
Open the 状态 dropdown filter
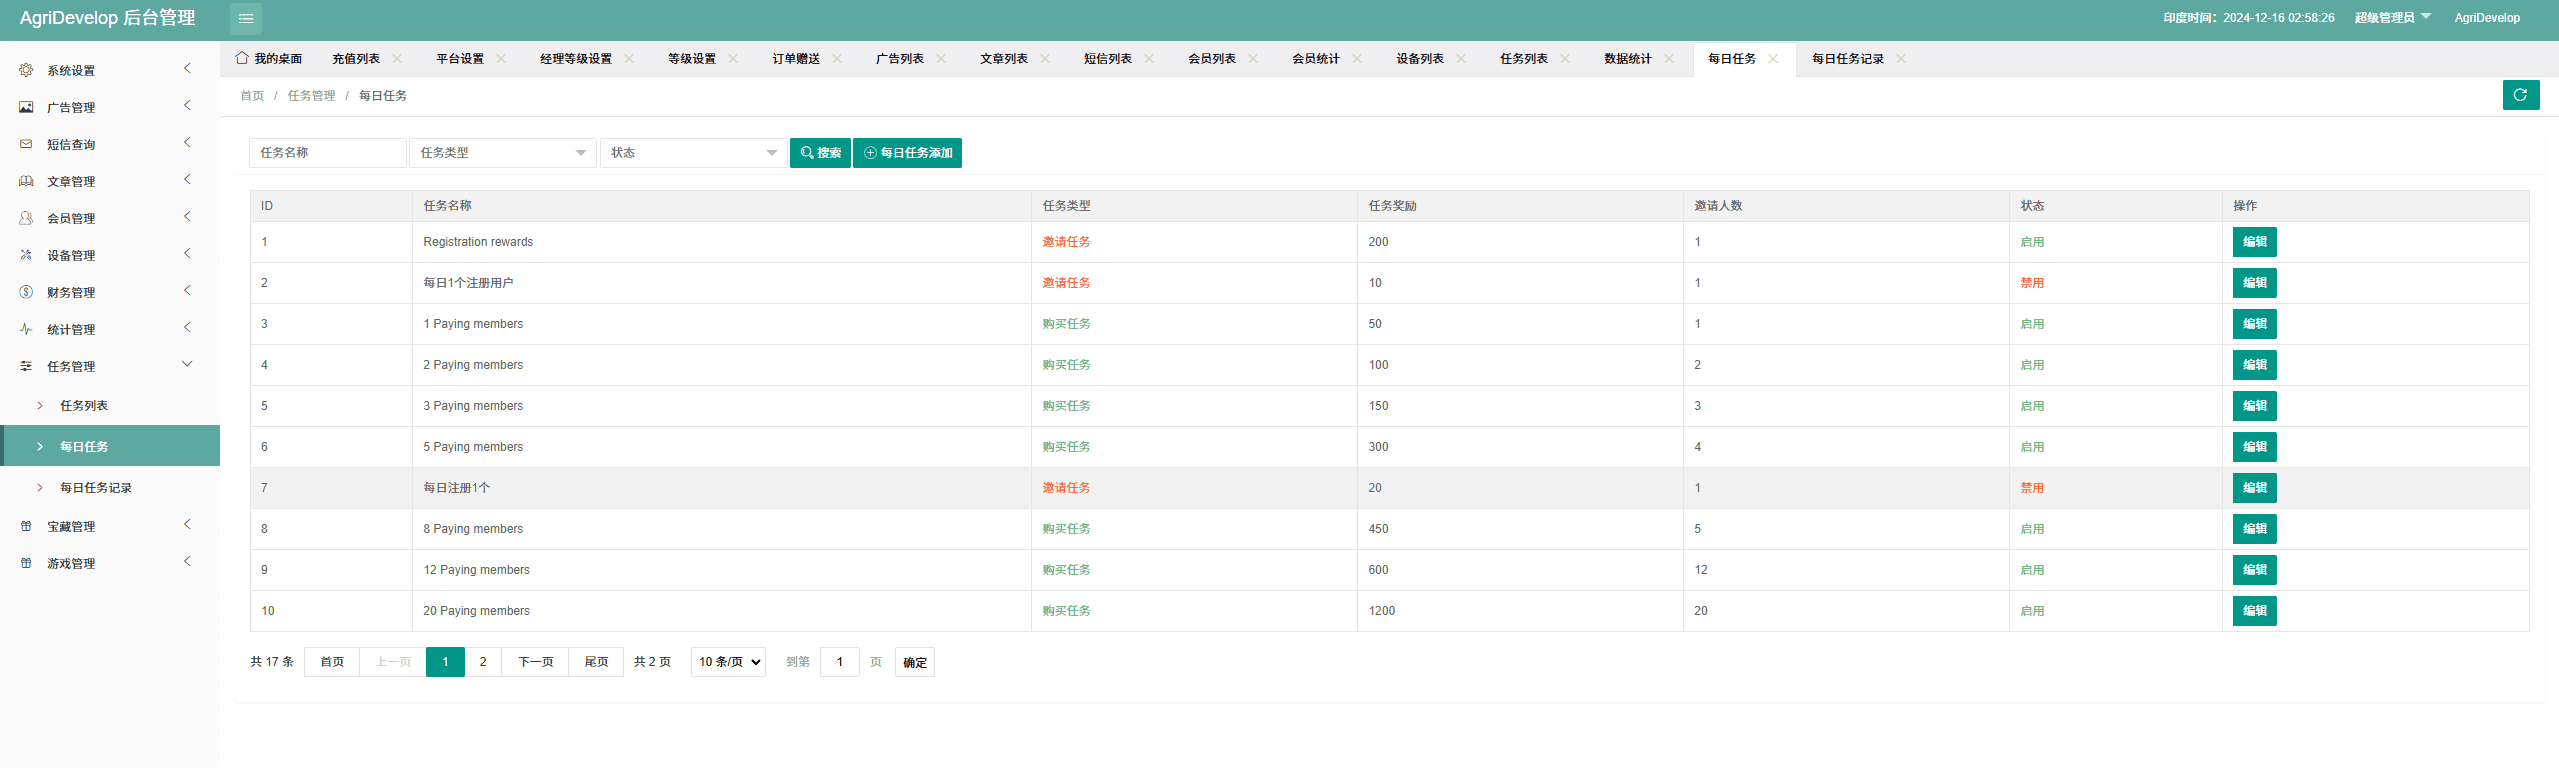point(693,153)
